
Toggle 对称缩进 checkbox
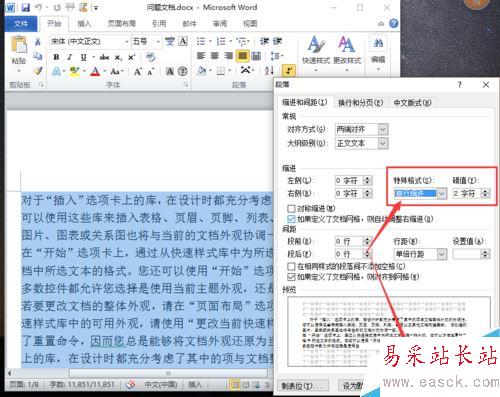(x=291, y=208)
